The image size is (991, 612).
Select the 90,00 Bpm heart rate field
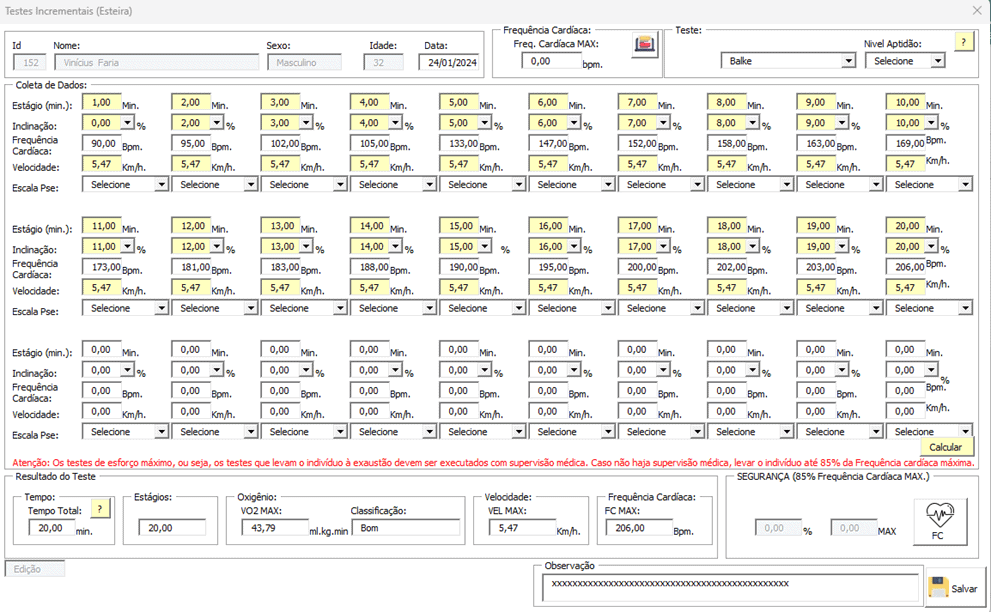click(101, 144)
